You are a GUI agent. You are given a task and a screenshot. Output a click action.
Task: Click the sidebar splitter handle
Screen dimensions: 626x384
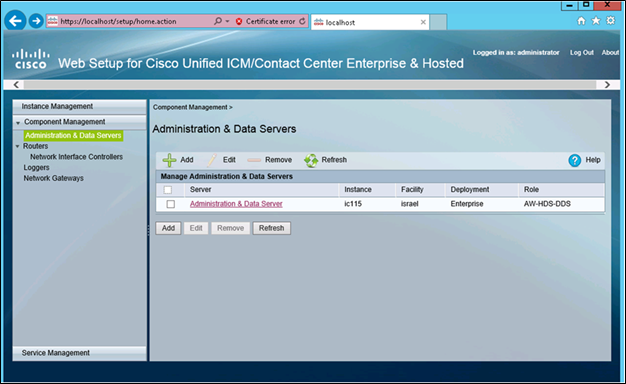pyautogui.click(x=148, y=230)
